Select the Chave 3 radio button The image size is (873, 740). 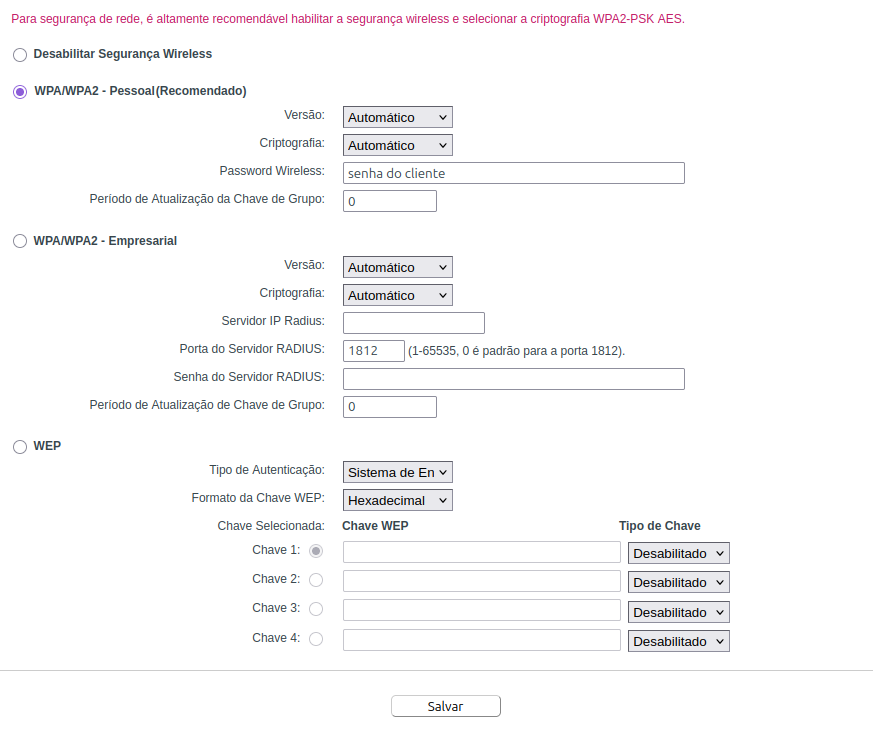click(x=316, y=609)
